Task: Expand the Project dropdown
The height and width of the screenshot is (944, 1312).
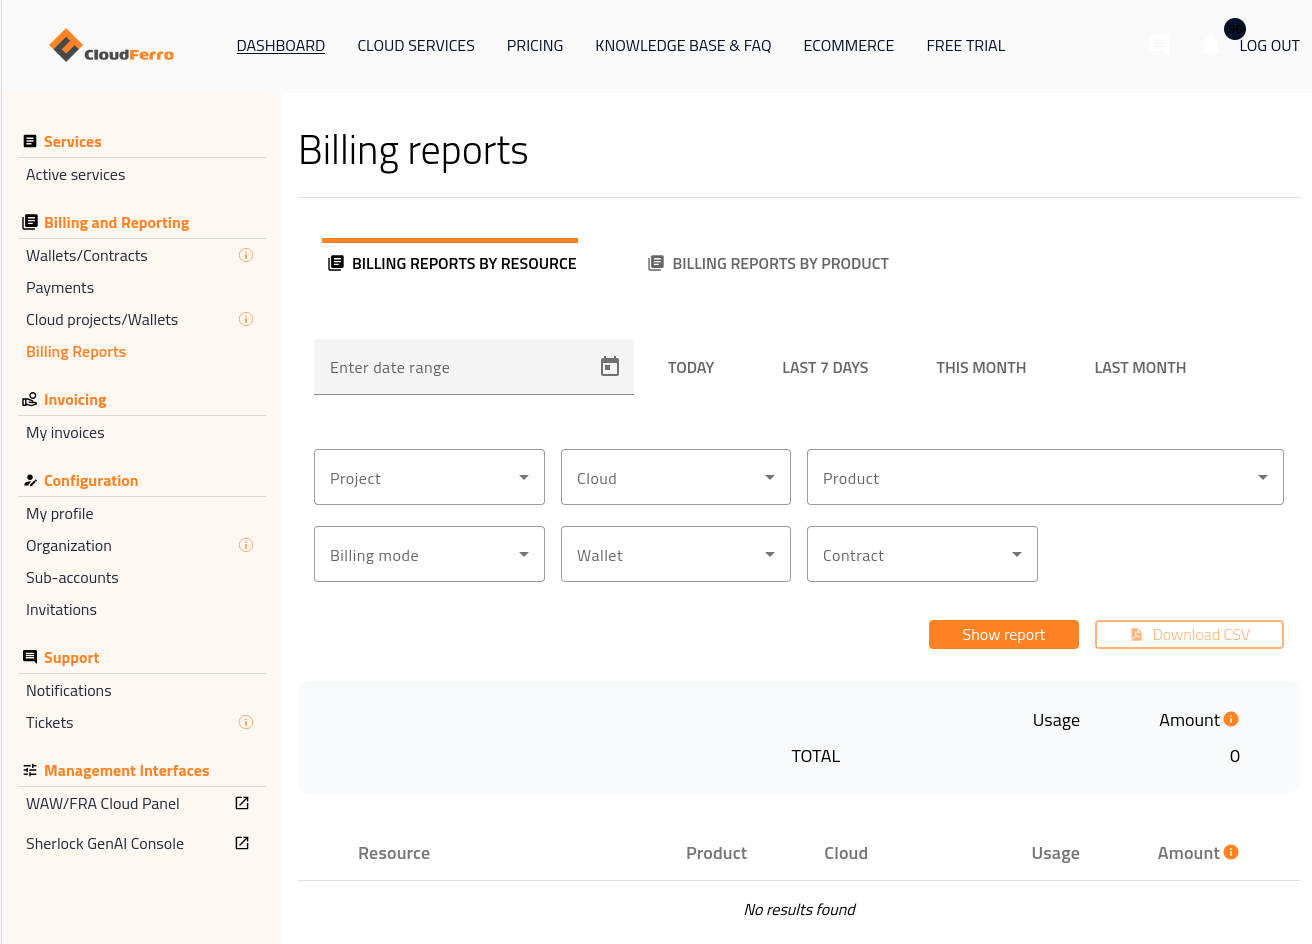Action: [429, 477]
